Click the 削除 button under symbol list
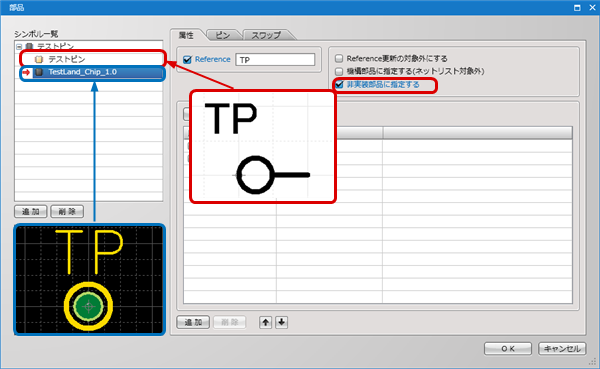Image resolution: width=600 pixels, height=369 pixels. point(67,211)
